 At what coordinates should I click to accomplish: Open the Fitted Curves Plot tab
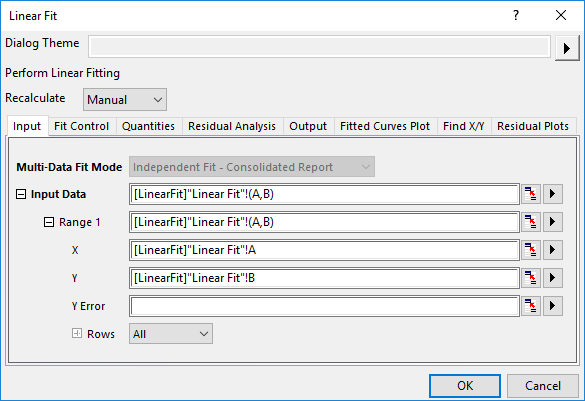(385, 126)
